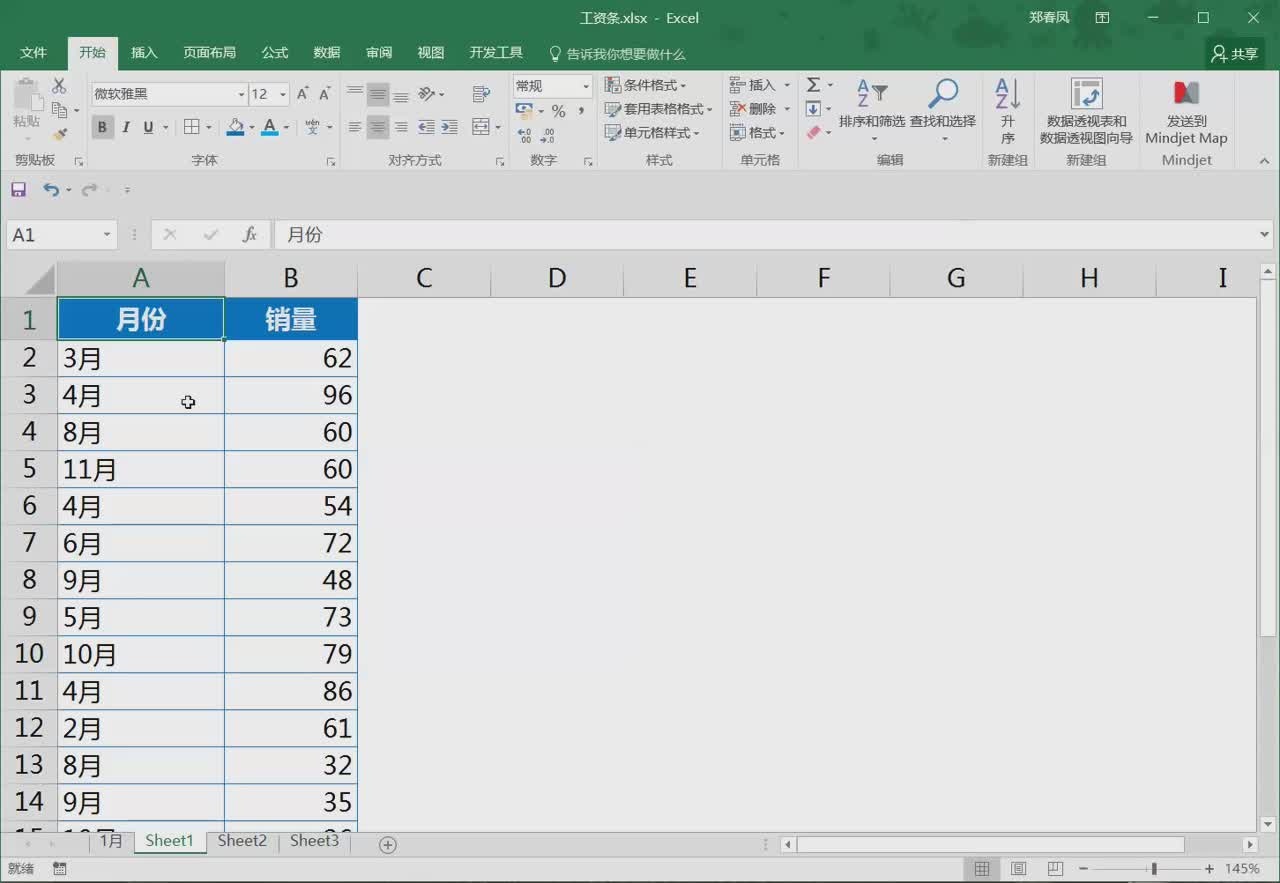Screen dimensions: 1280x883
Task: Apply the cell borders icon
Action: tap(192, 127)
